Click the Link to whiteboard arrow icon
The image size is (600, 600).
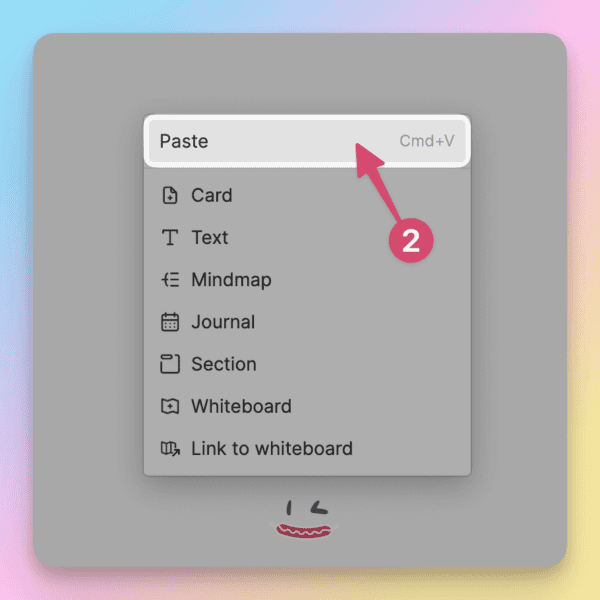170,448
